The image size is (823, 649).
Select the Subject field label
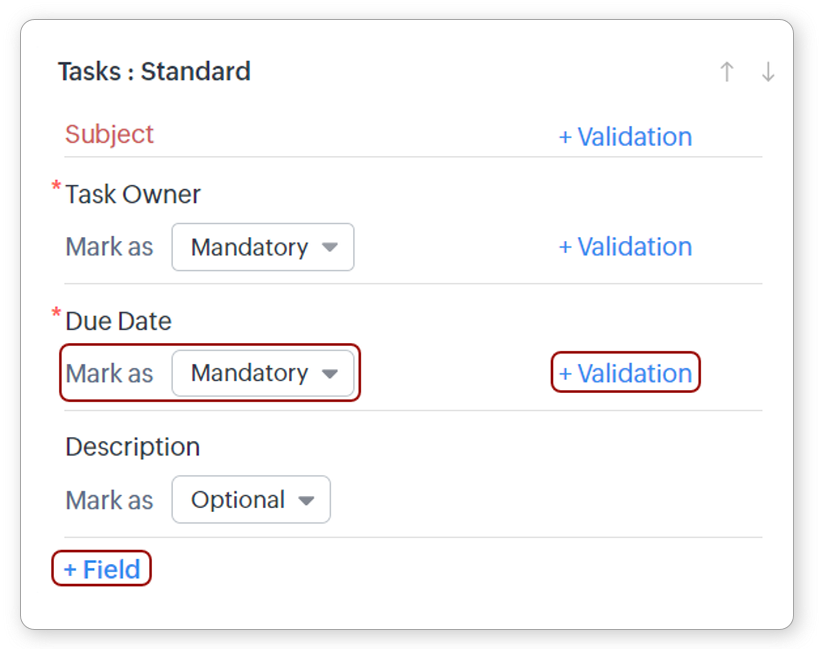coord(109,134)
